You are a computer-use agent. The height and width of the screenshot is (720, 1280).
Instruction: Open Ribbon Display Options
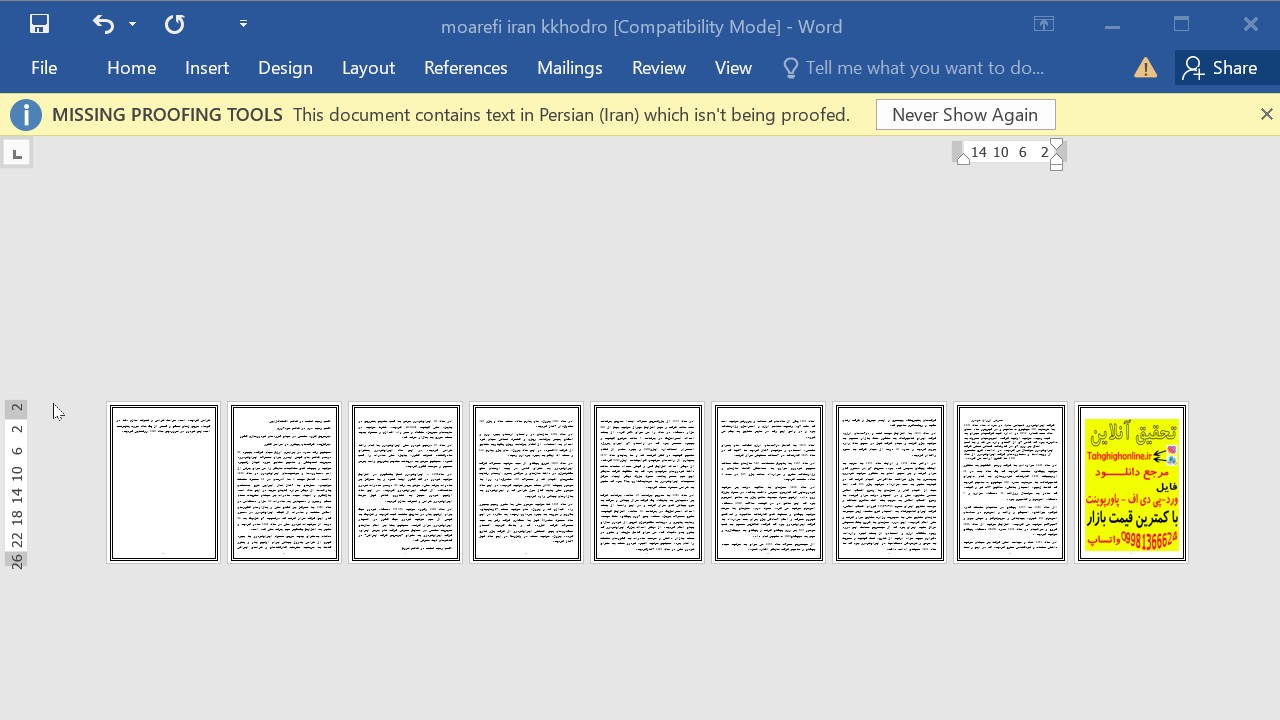(x=1044, y=25)
